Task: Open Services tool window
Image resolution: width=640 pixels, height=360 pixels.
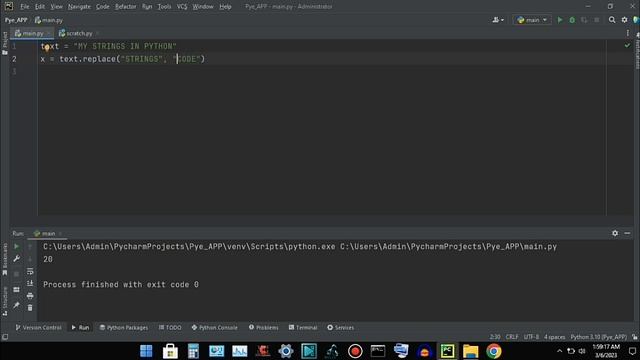Action: (x=340, y=327)
